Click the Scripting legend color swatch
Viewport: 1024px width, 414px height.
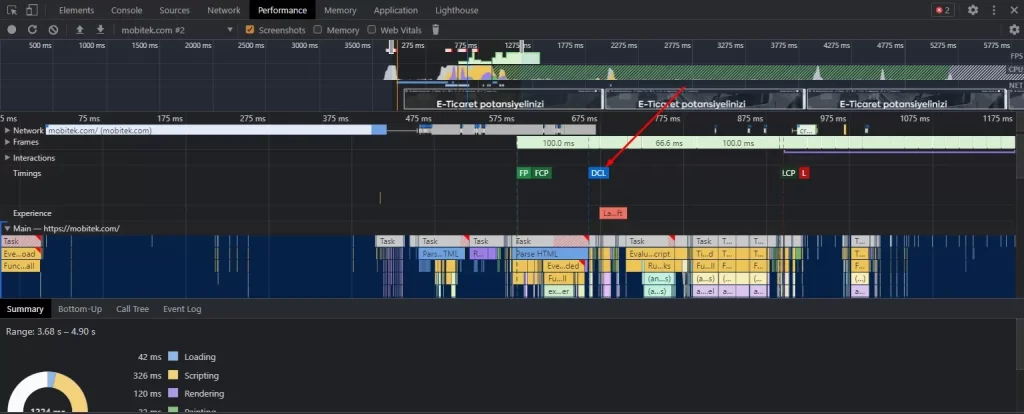tap(173, 375)
